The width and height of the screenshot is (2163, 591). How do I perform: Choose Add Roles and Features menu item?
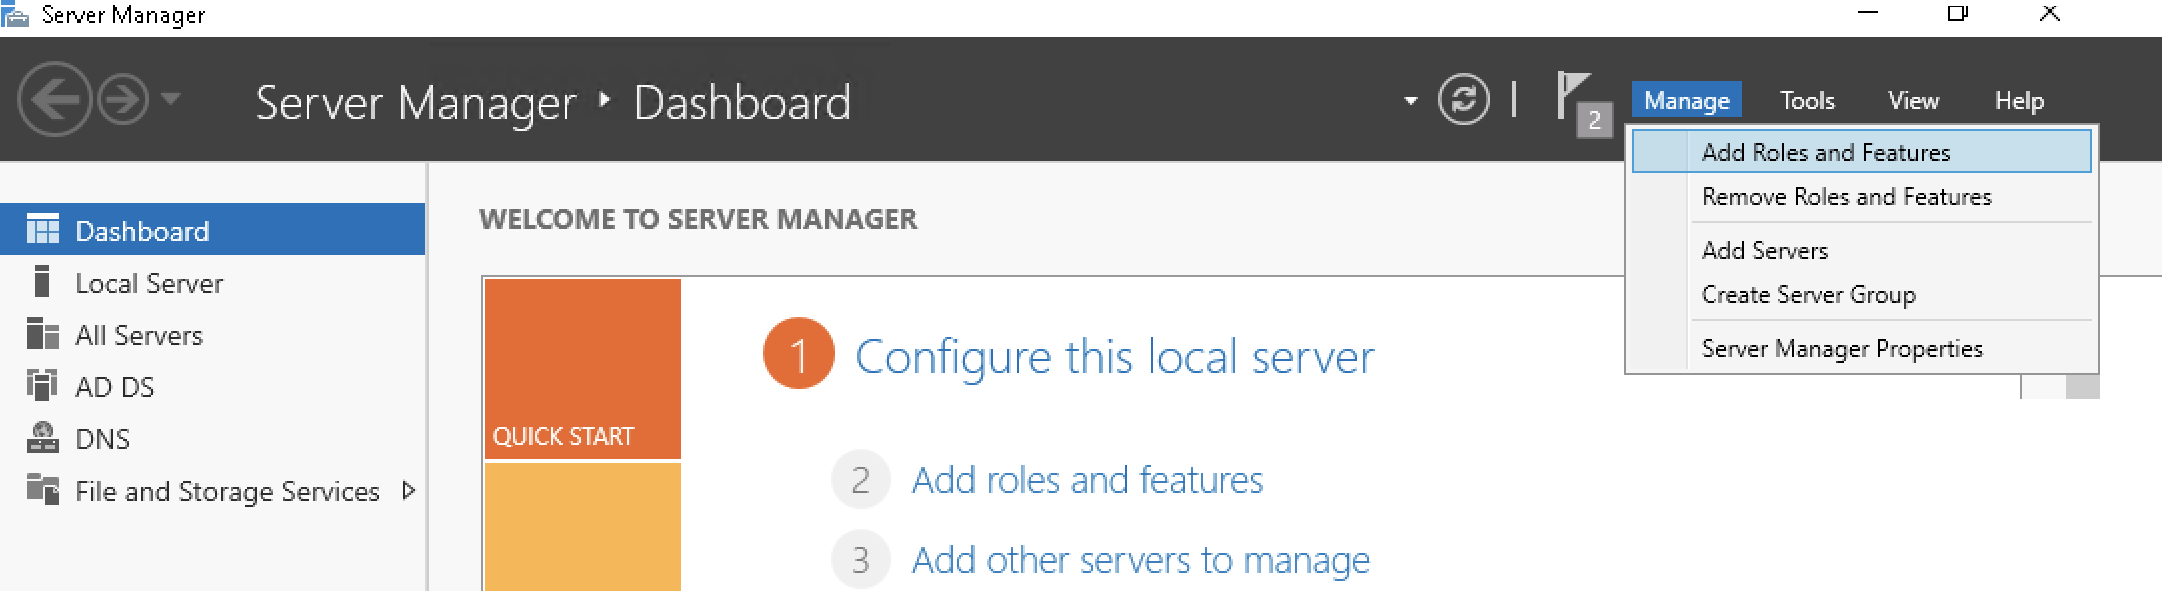[x=1825, y=153]
